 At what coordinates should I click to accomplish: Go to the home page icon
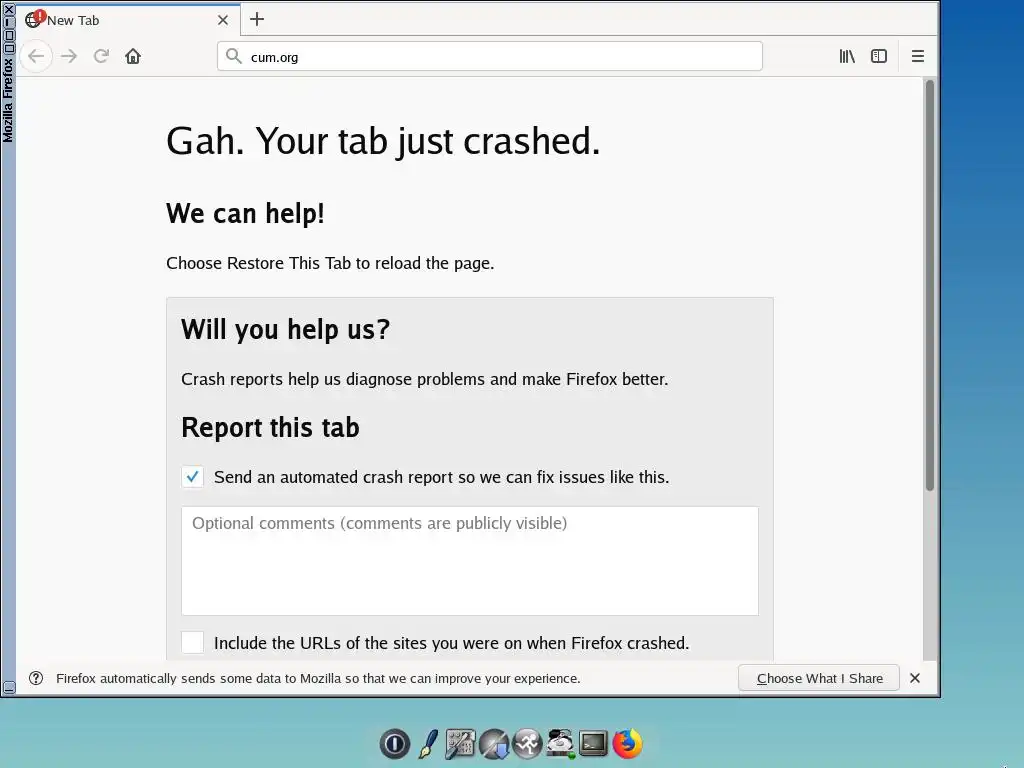[x=133, y=56]
